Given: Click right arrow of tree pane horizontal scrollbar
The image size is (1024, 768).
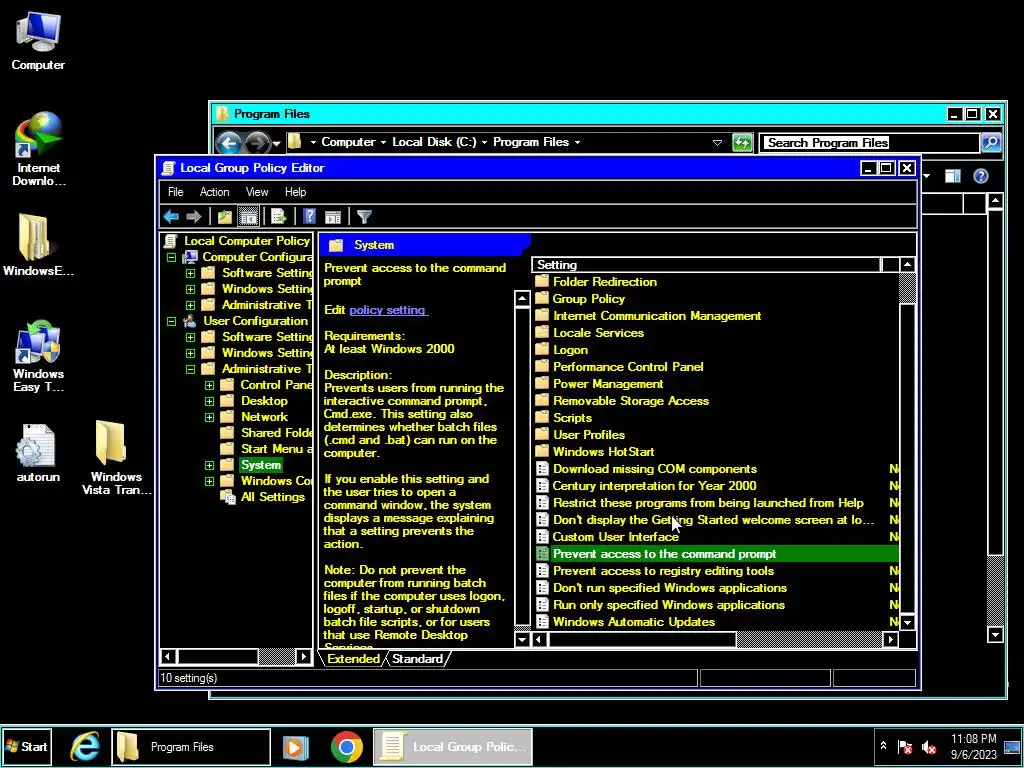Looking at the screenshot, I should [304, 656].
